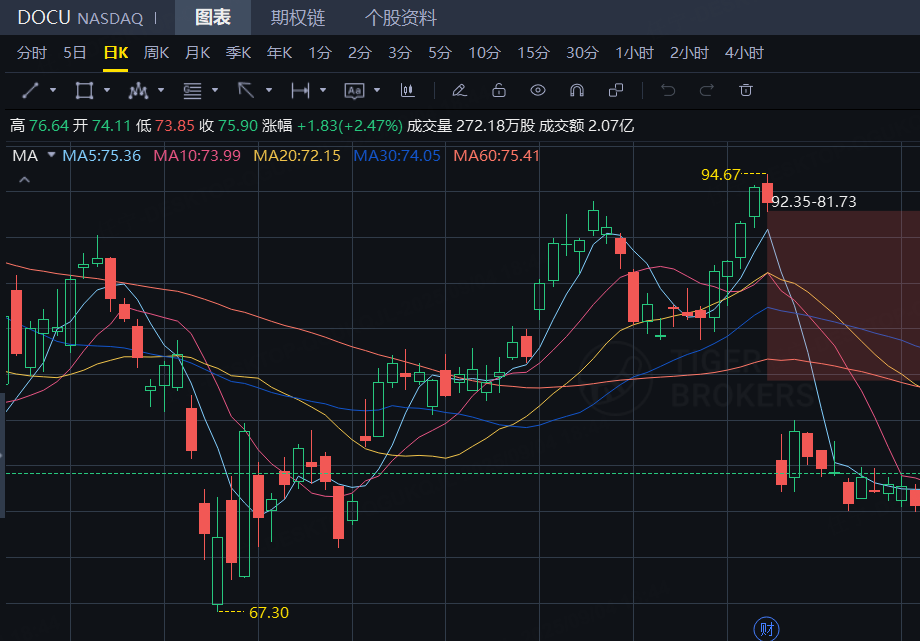Expand the text annotation tool dropdown
The image size is (920, 641).
click(x=377, y=91)
